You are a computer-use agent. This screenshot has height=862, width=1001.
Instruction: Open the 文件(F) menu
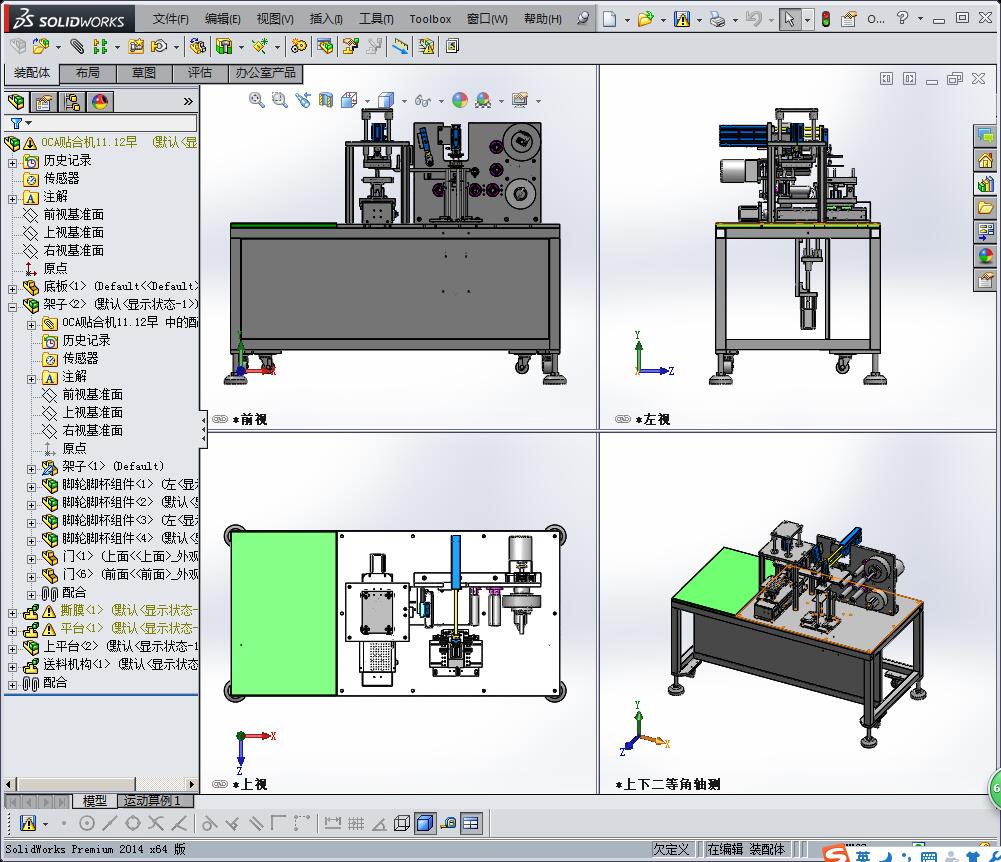pyautogui.click(x=170, y=19)
